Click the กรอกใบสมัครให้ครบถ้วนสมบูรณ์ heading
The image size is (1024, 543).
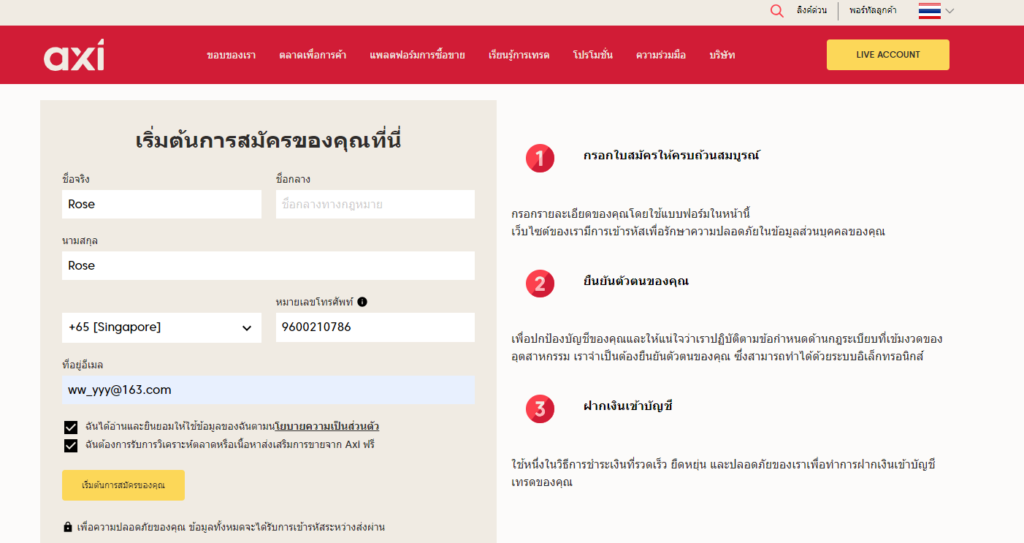(x=671, y=156)
